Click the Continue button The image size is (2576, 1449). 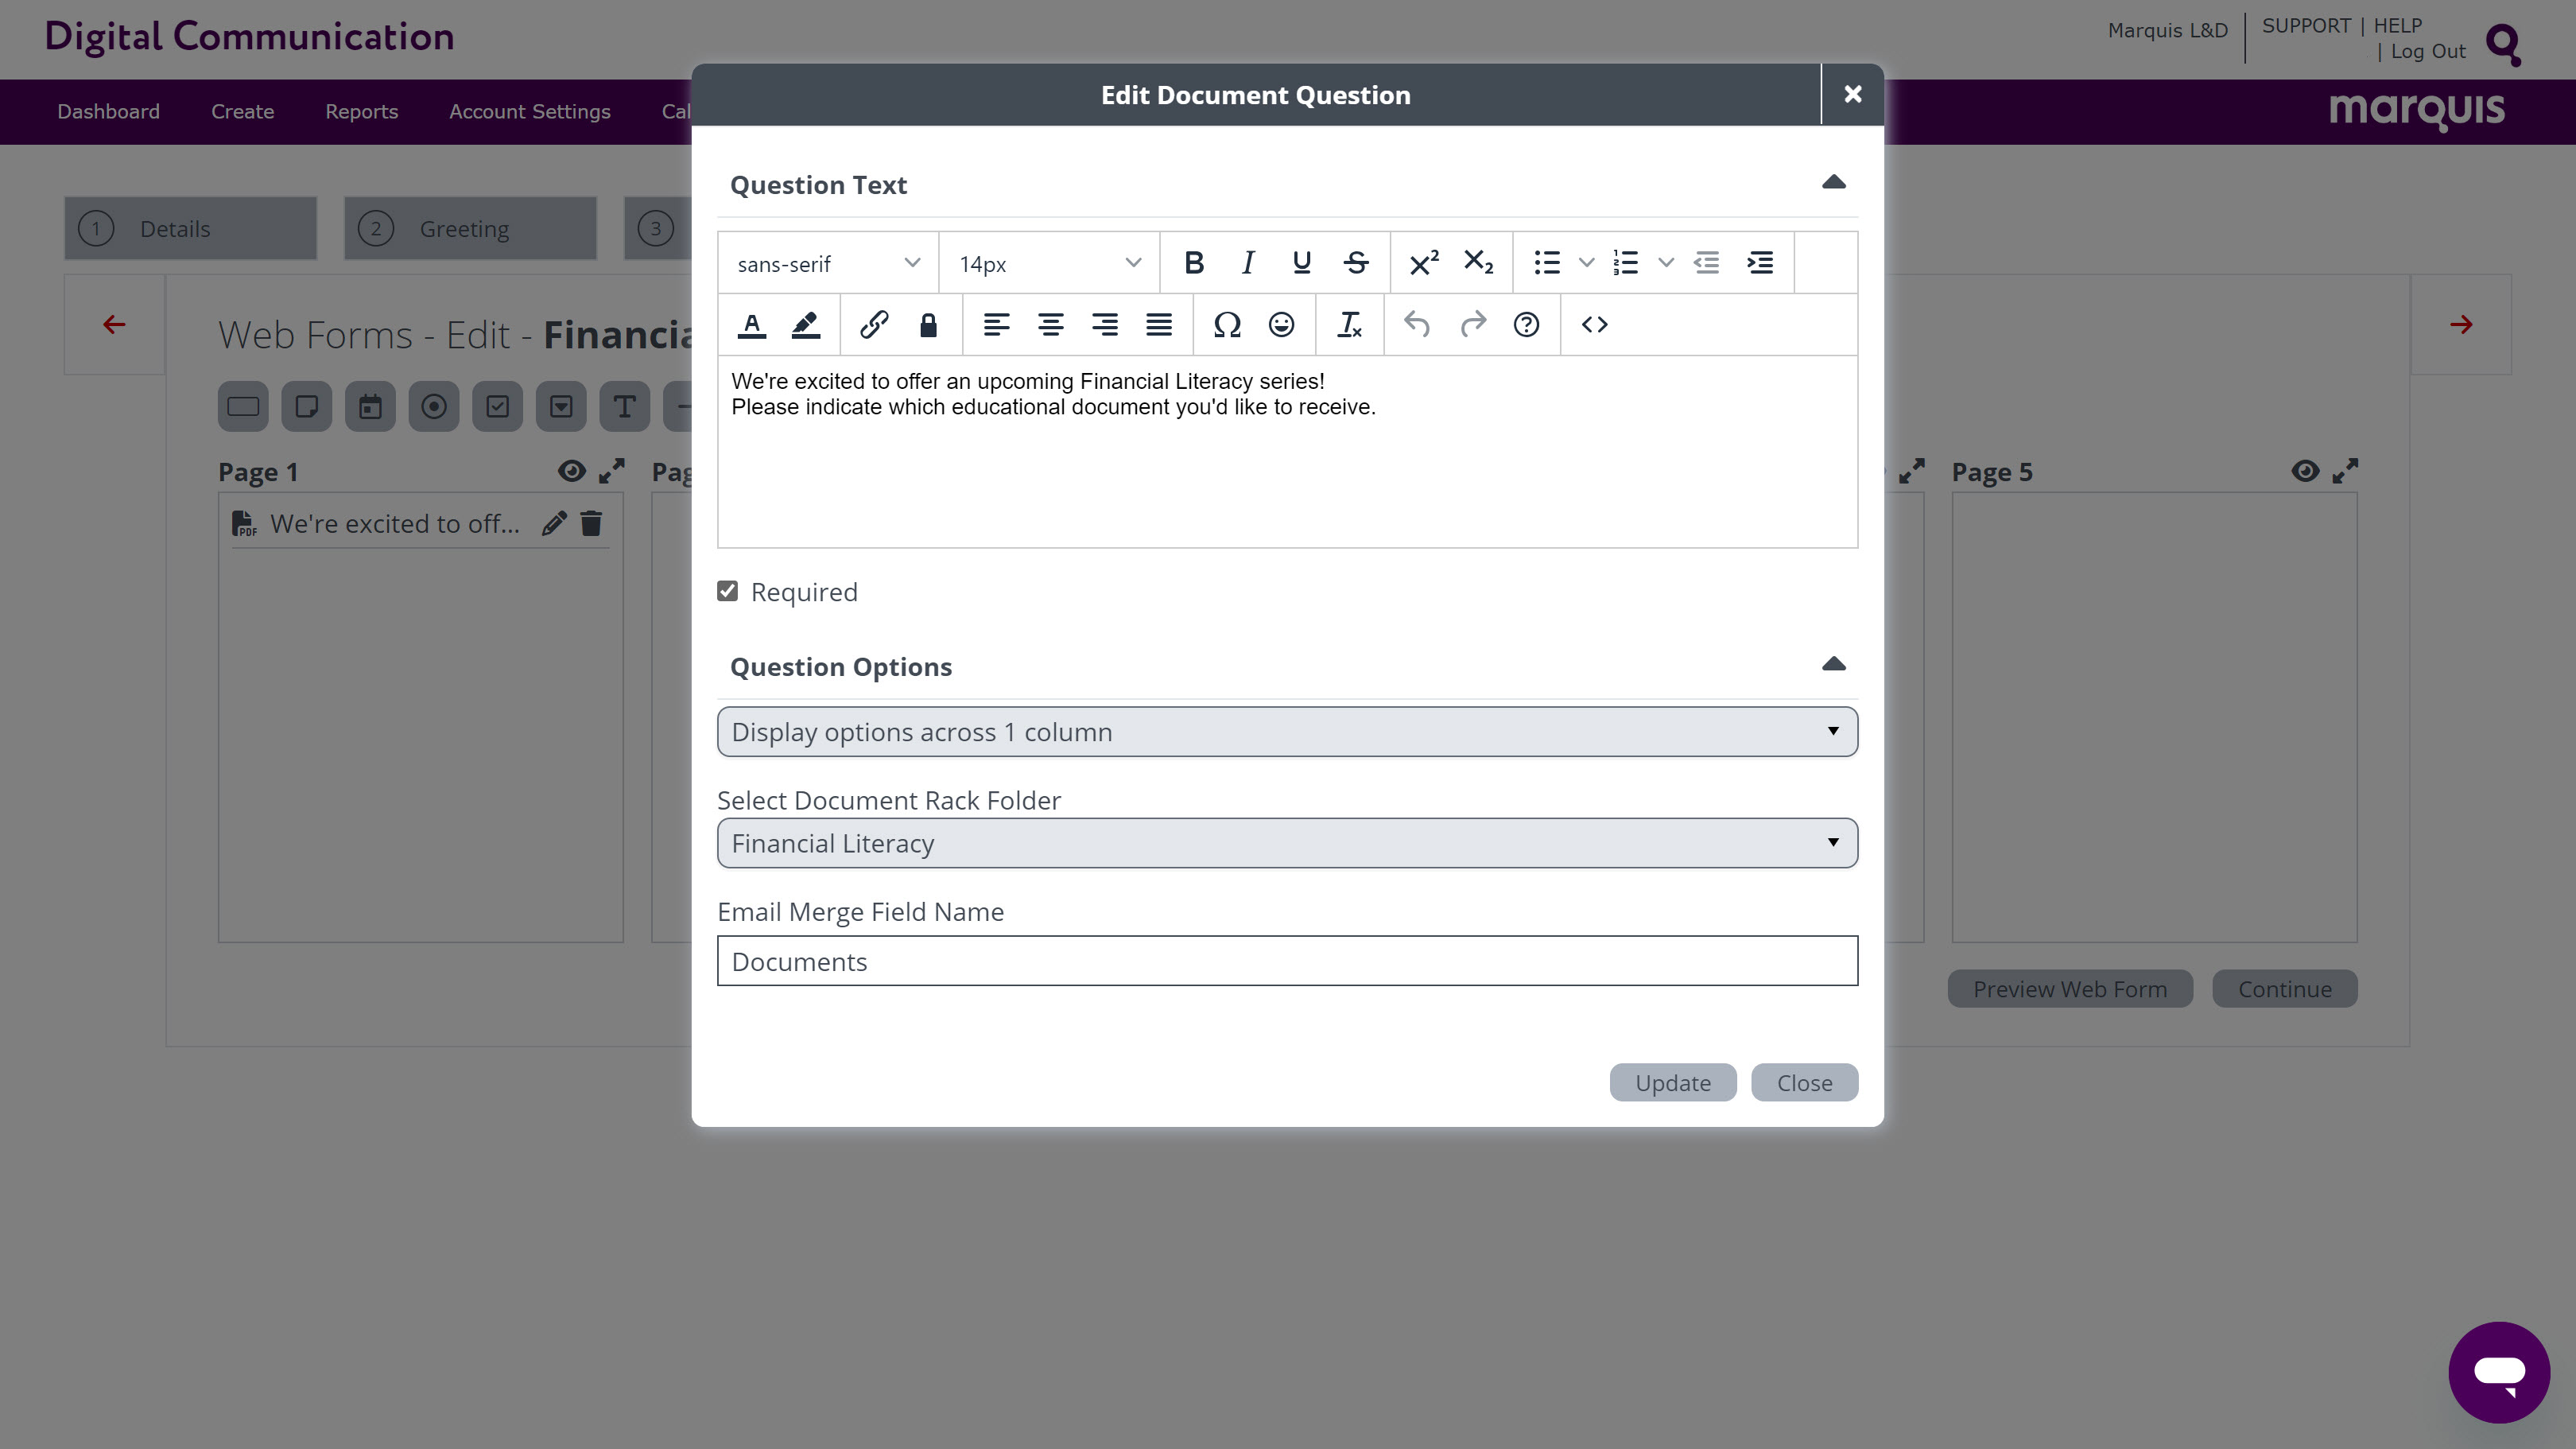point(2284,989)
